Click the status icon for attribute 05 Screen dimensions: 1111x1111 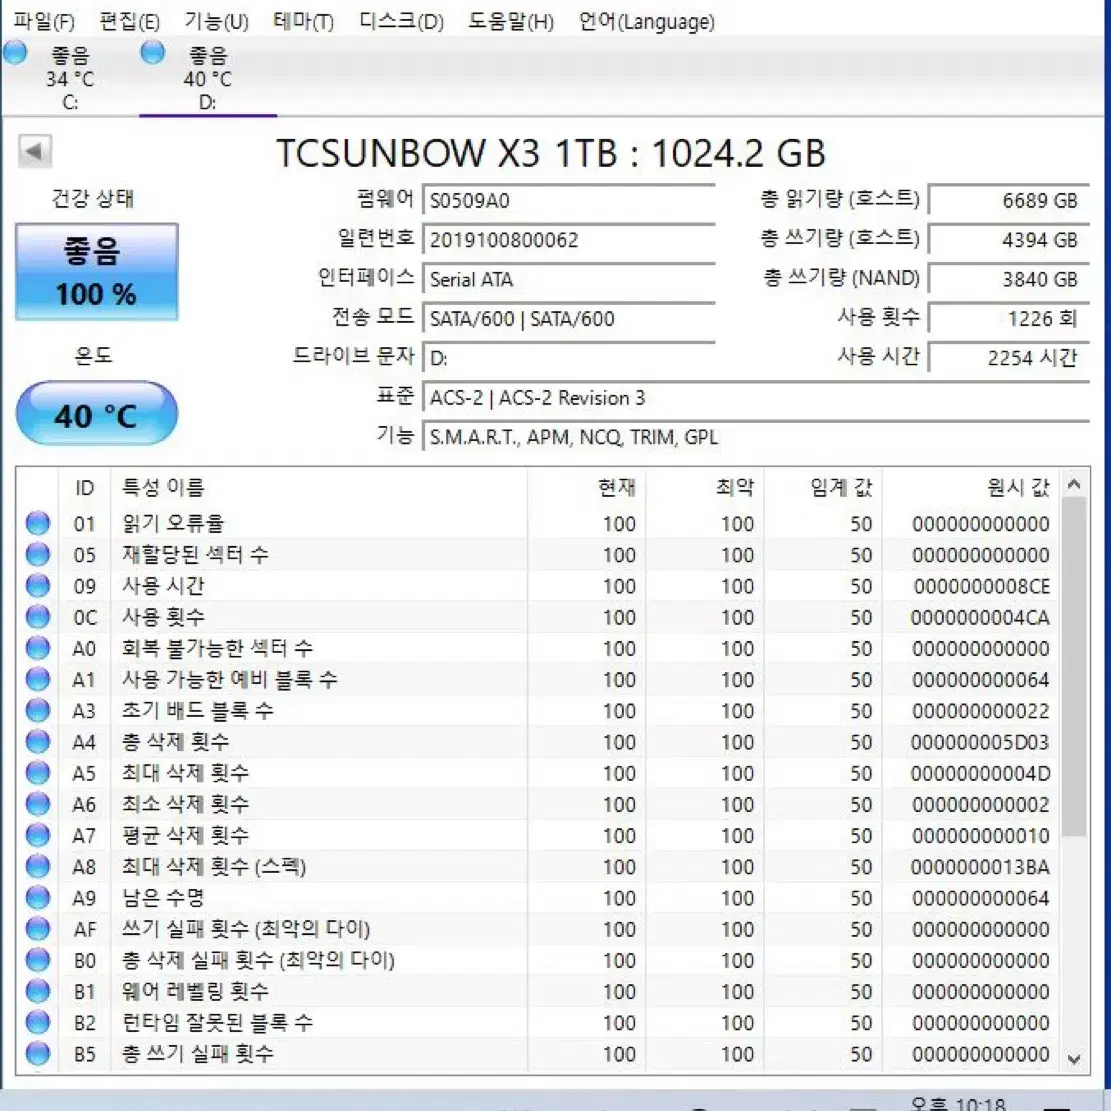coord(38,555)
